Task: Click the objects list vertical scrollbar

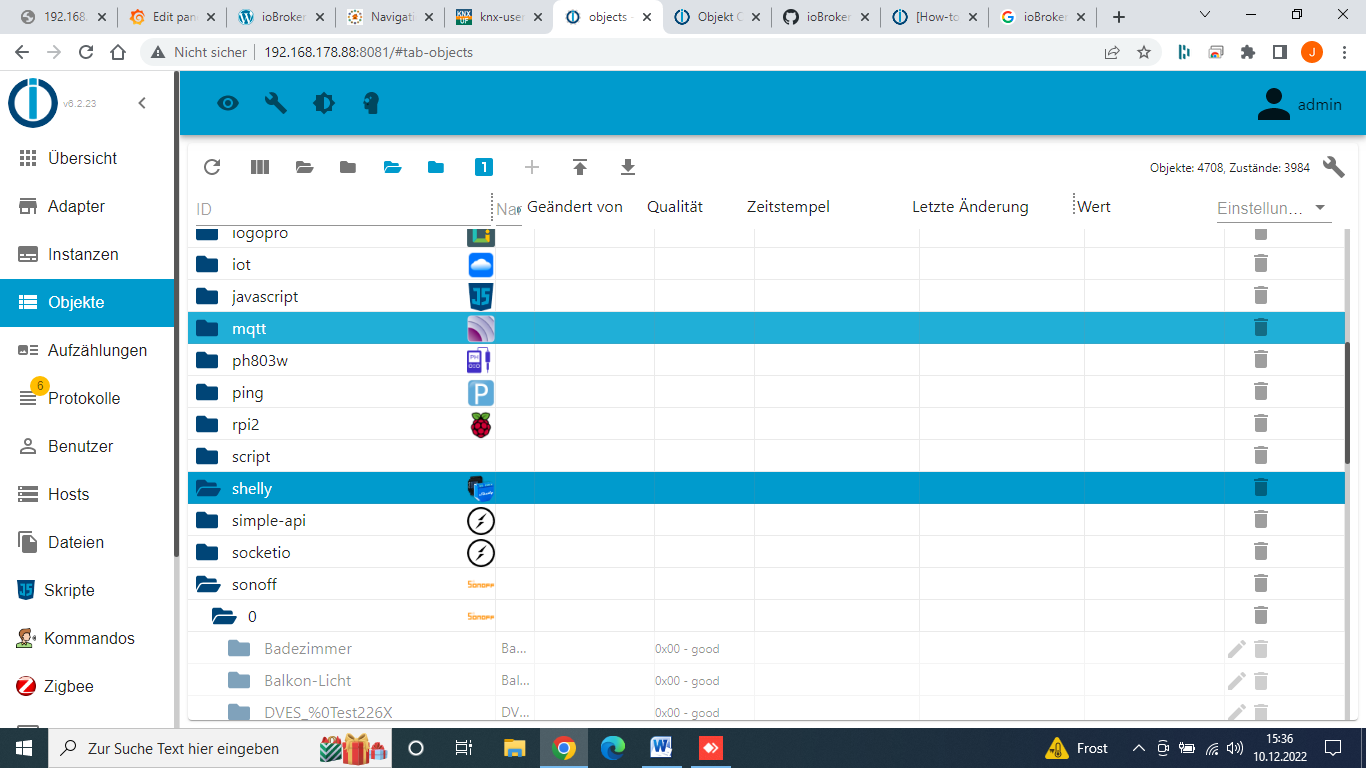Action: 1348,403
